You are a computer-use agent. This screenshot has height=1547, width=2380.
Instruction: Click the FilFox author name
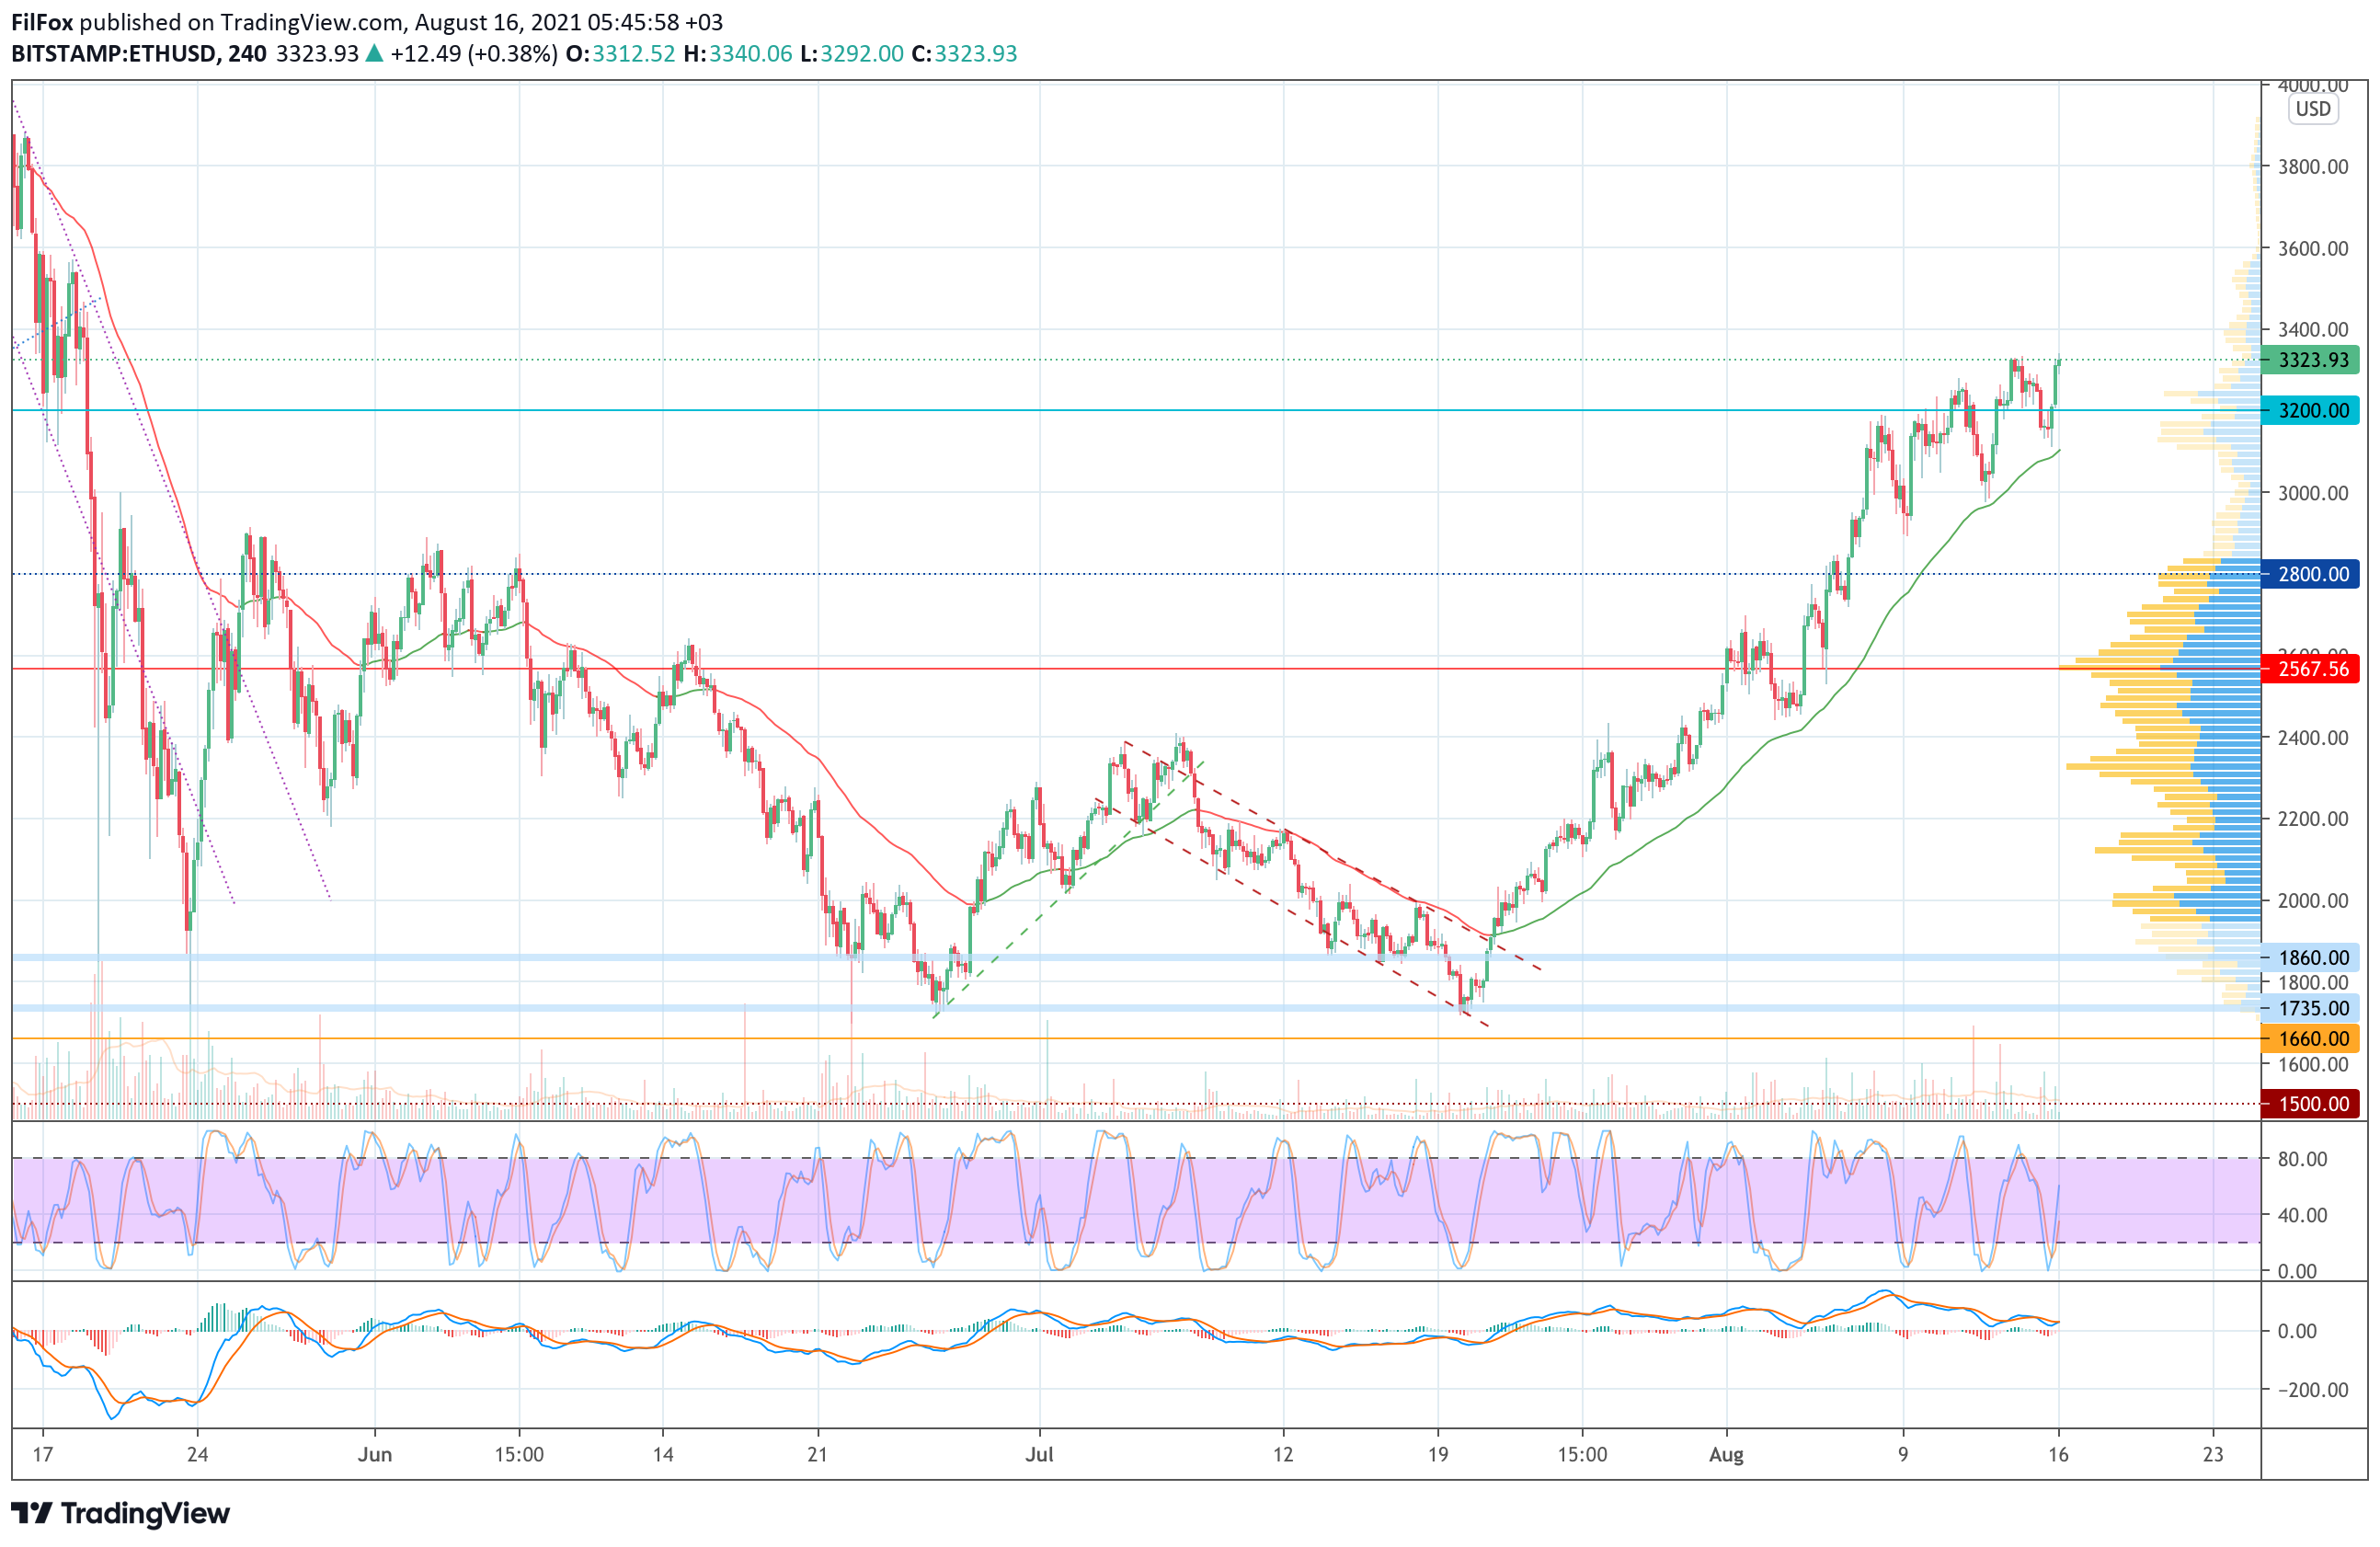pos(42,22)
